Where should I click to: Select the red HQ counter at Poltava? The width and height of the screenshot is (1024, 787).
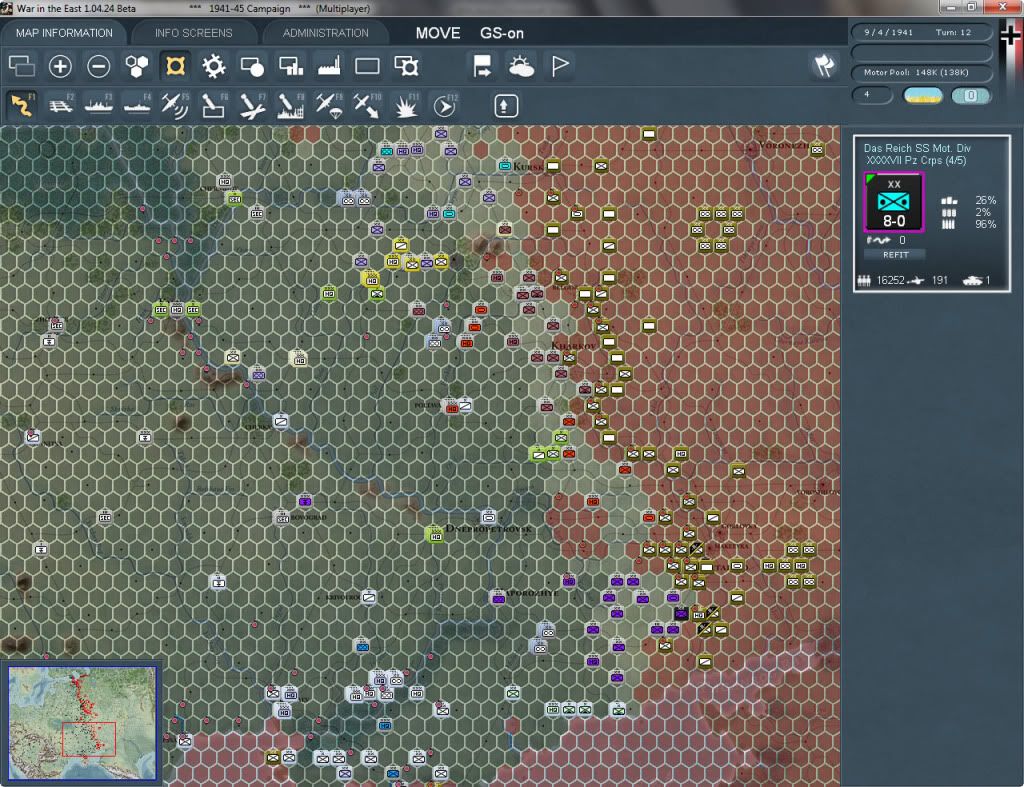coord(451,408)
